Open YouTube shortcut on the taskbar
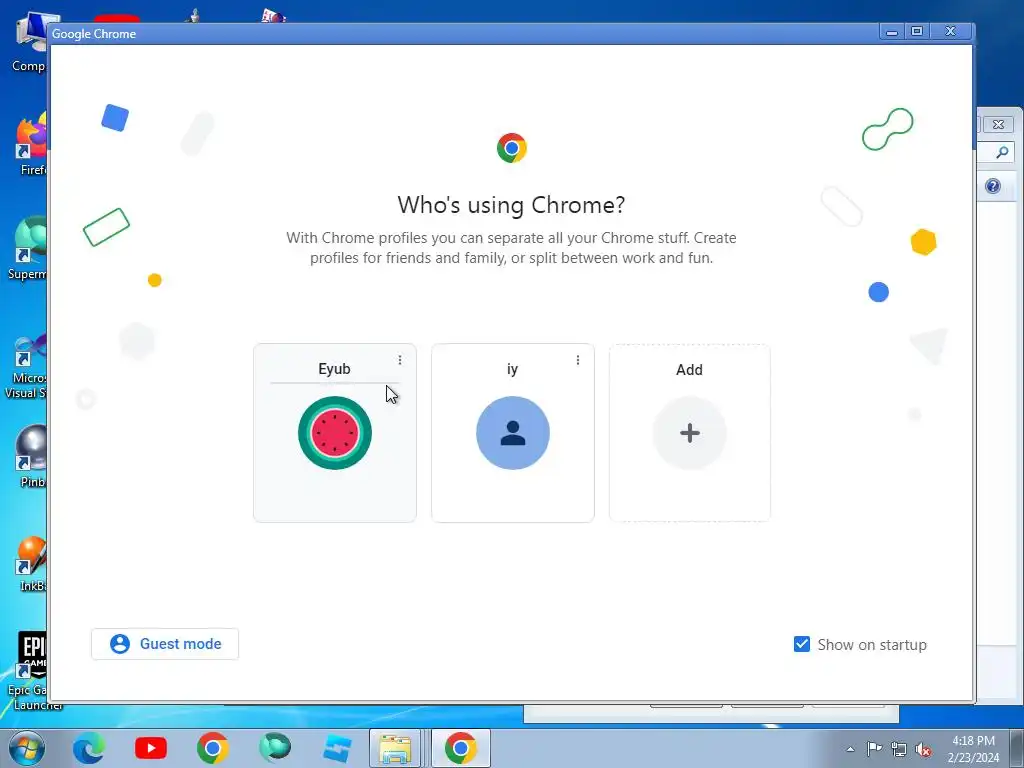1024x768 pixels. pyautogui.click(x=151, y=748)
